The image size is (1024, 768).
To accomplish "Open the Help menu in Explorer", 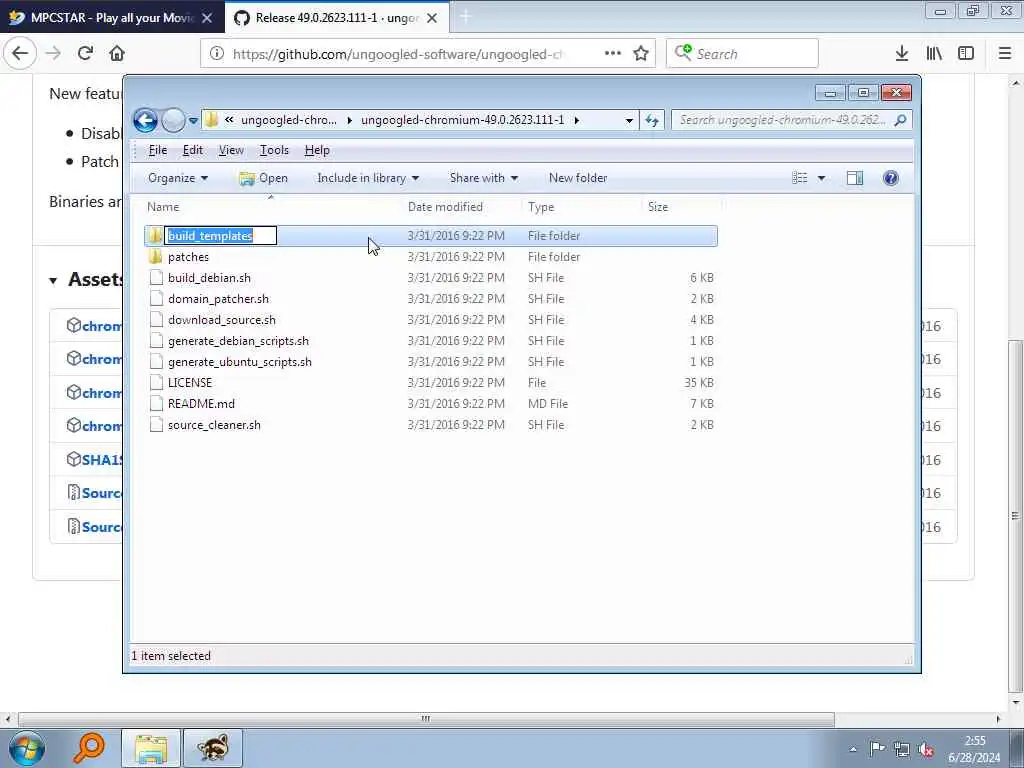I will [x=317, y=150].
